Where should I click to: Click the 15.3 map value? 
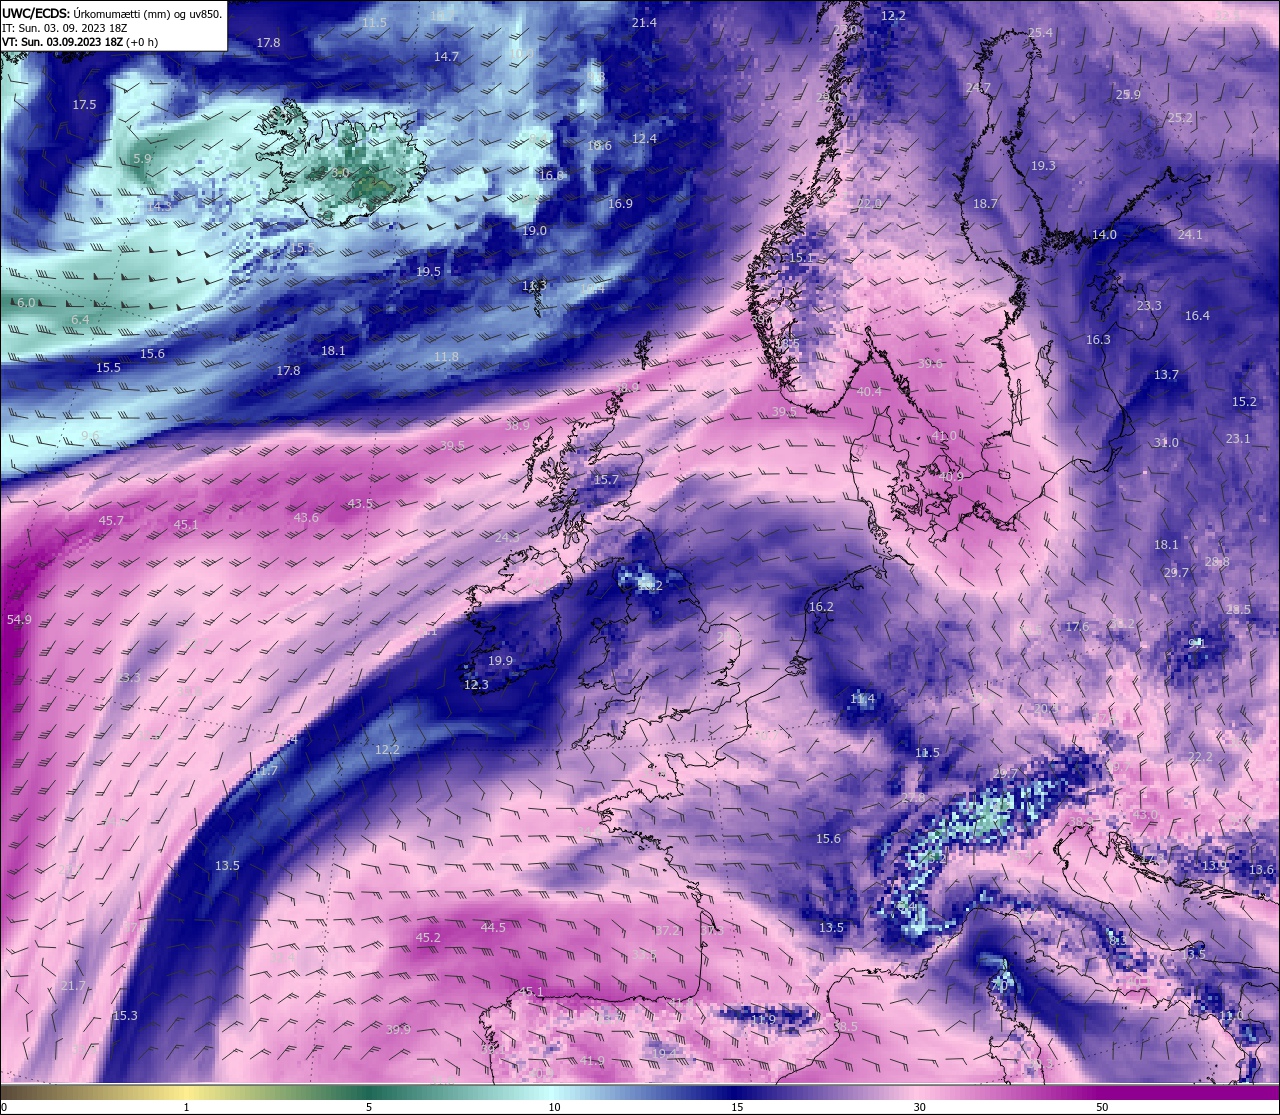pyautogui.click(x=125, y=1016)
